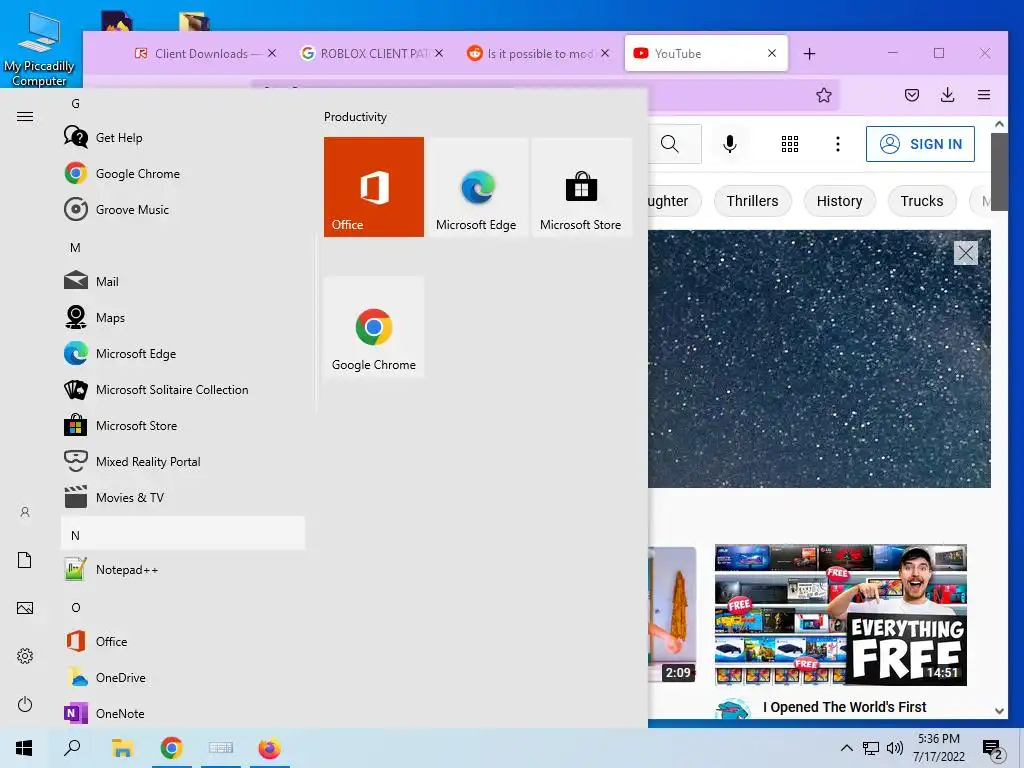Click the Productivity group title
The image size is (1024, 768).
tap(355, 117)
